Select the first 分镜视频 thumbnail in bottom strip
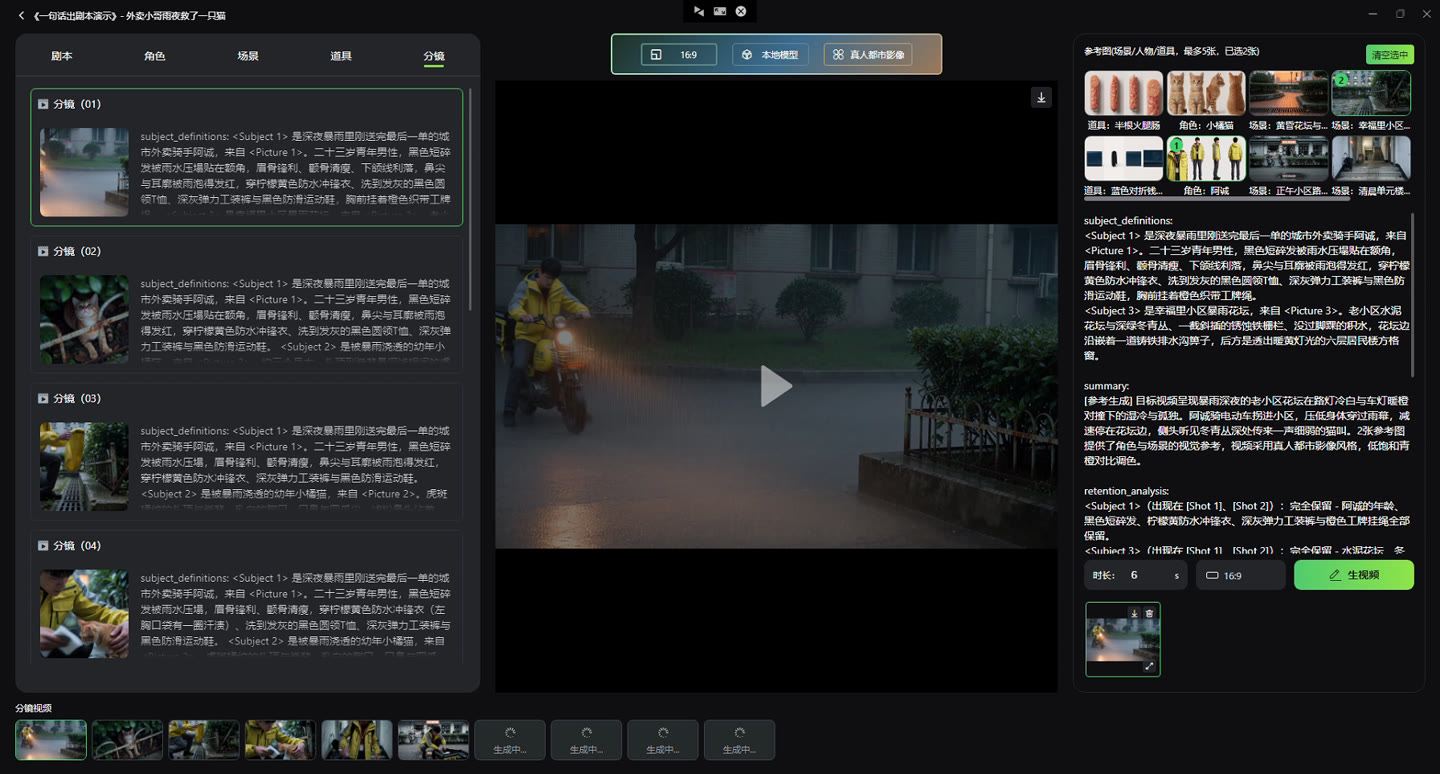 coord(51,740)
